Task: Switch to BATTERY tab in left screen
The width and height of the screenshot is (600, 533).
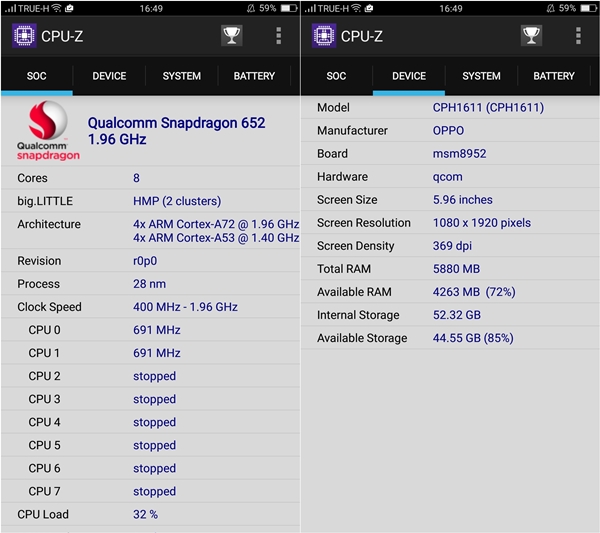Action: click(x=254, y=76)
